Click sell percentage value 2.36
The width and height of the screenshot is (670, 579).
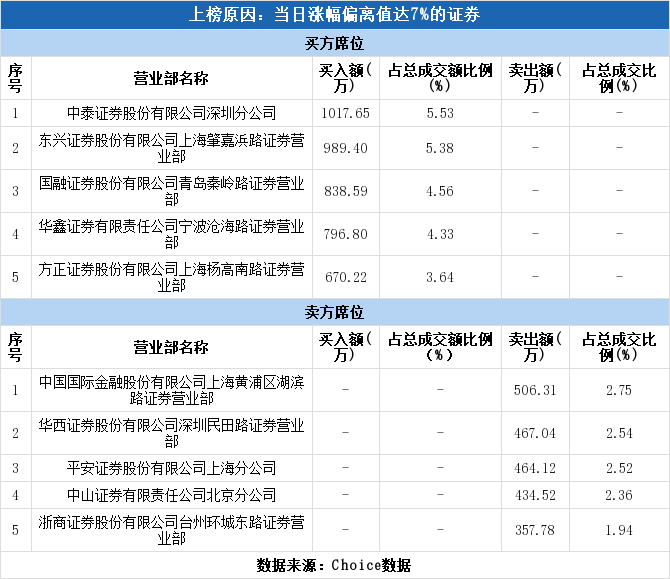click(x=619, y=495)
